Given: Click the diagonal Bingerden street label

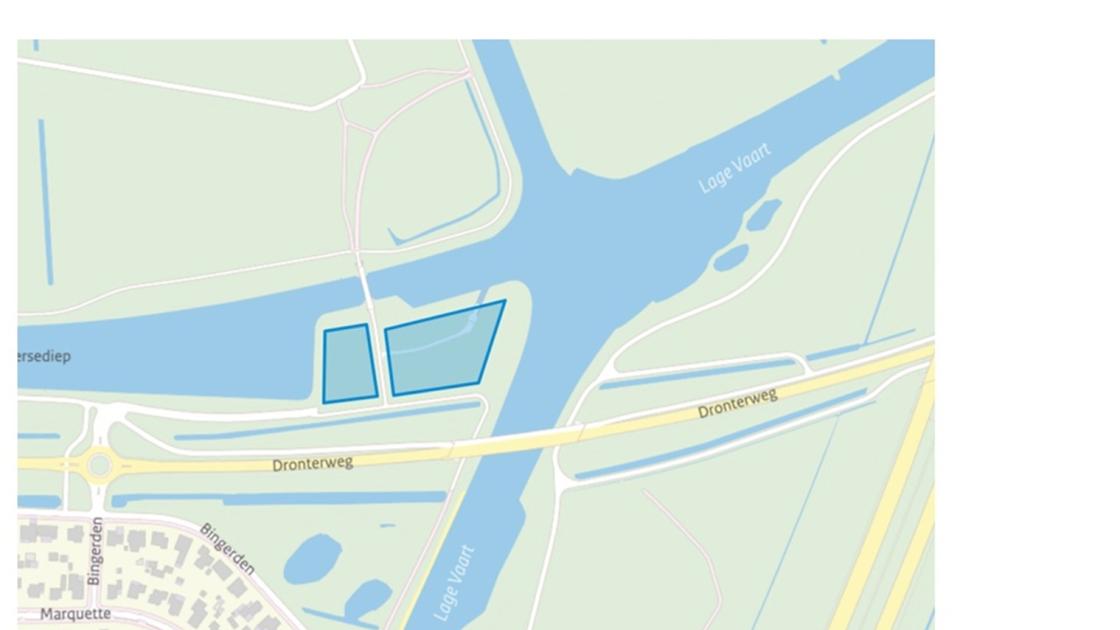Looking at the screenshot, I should pos(227,549).
